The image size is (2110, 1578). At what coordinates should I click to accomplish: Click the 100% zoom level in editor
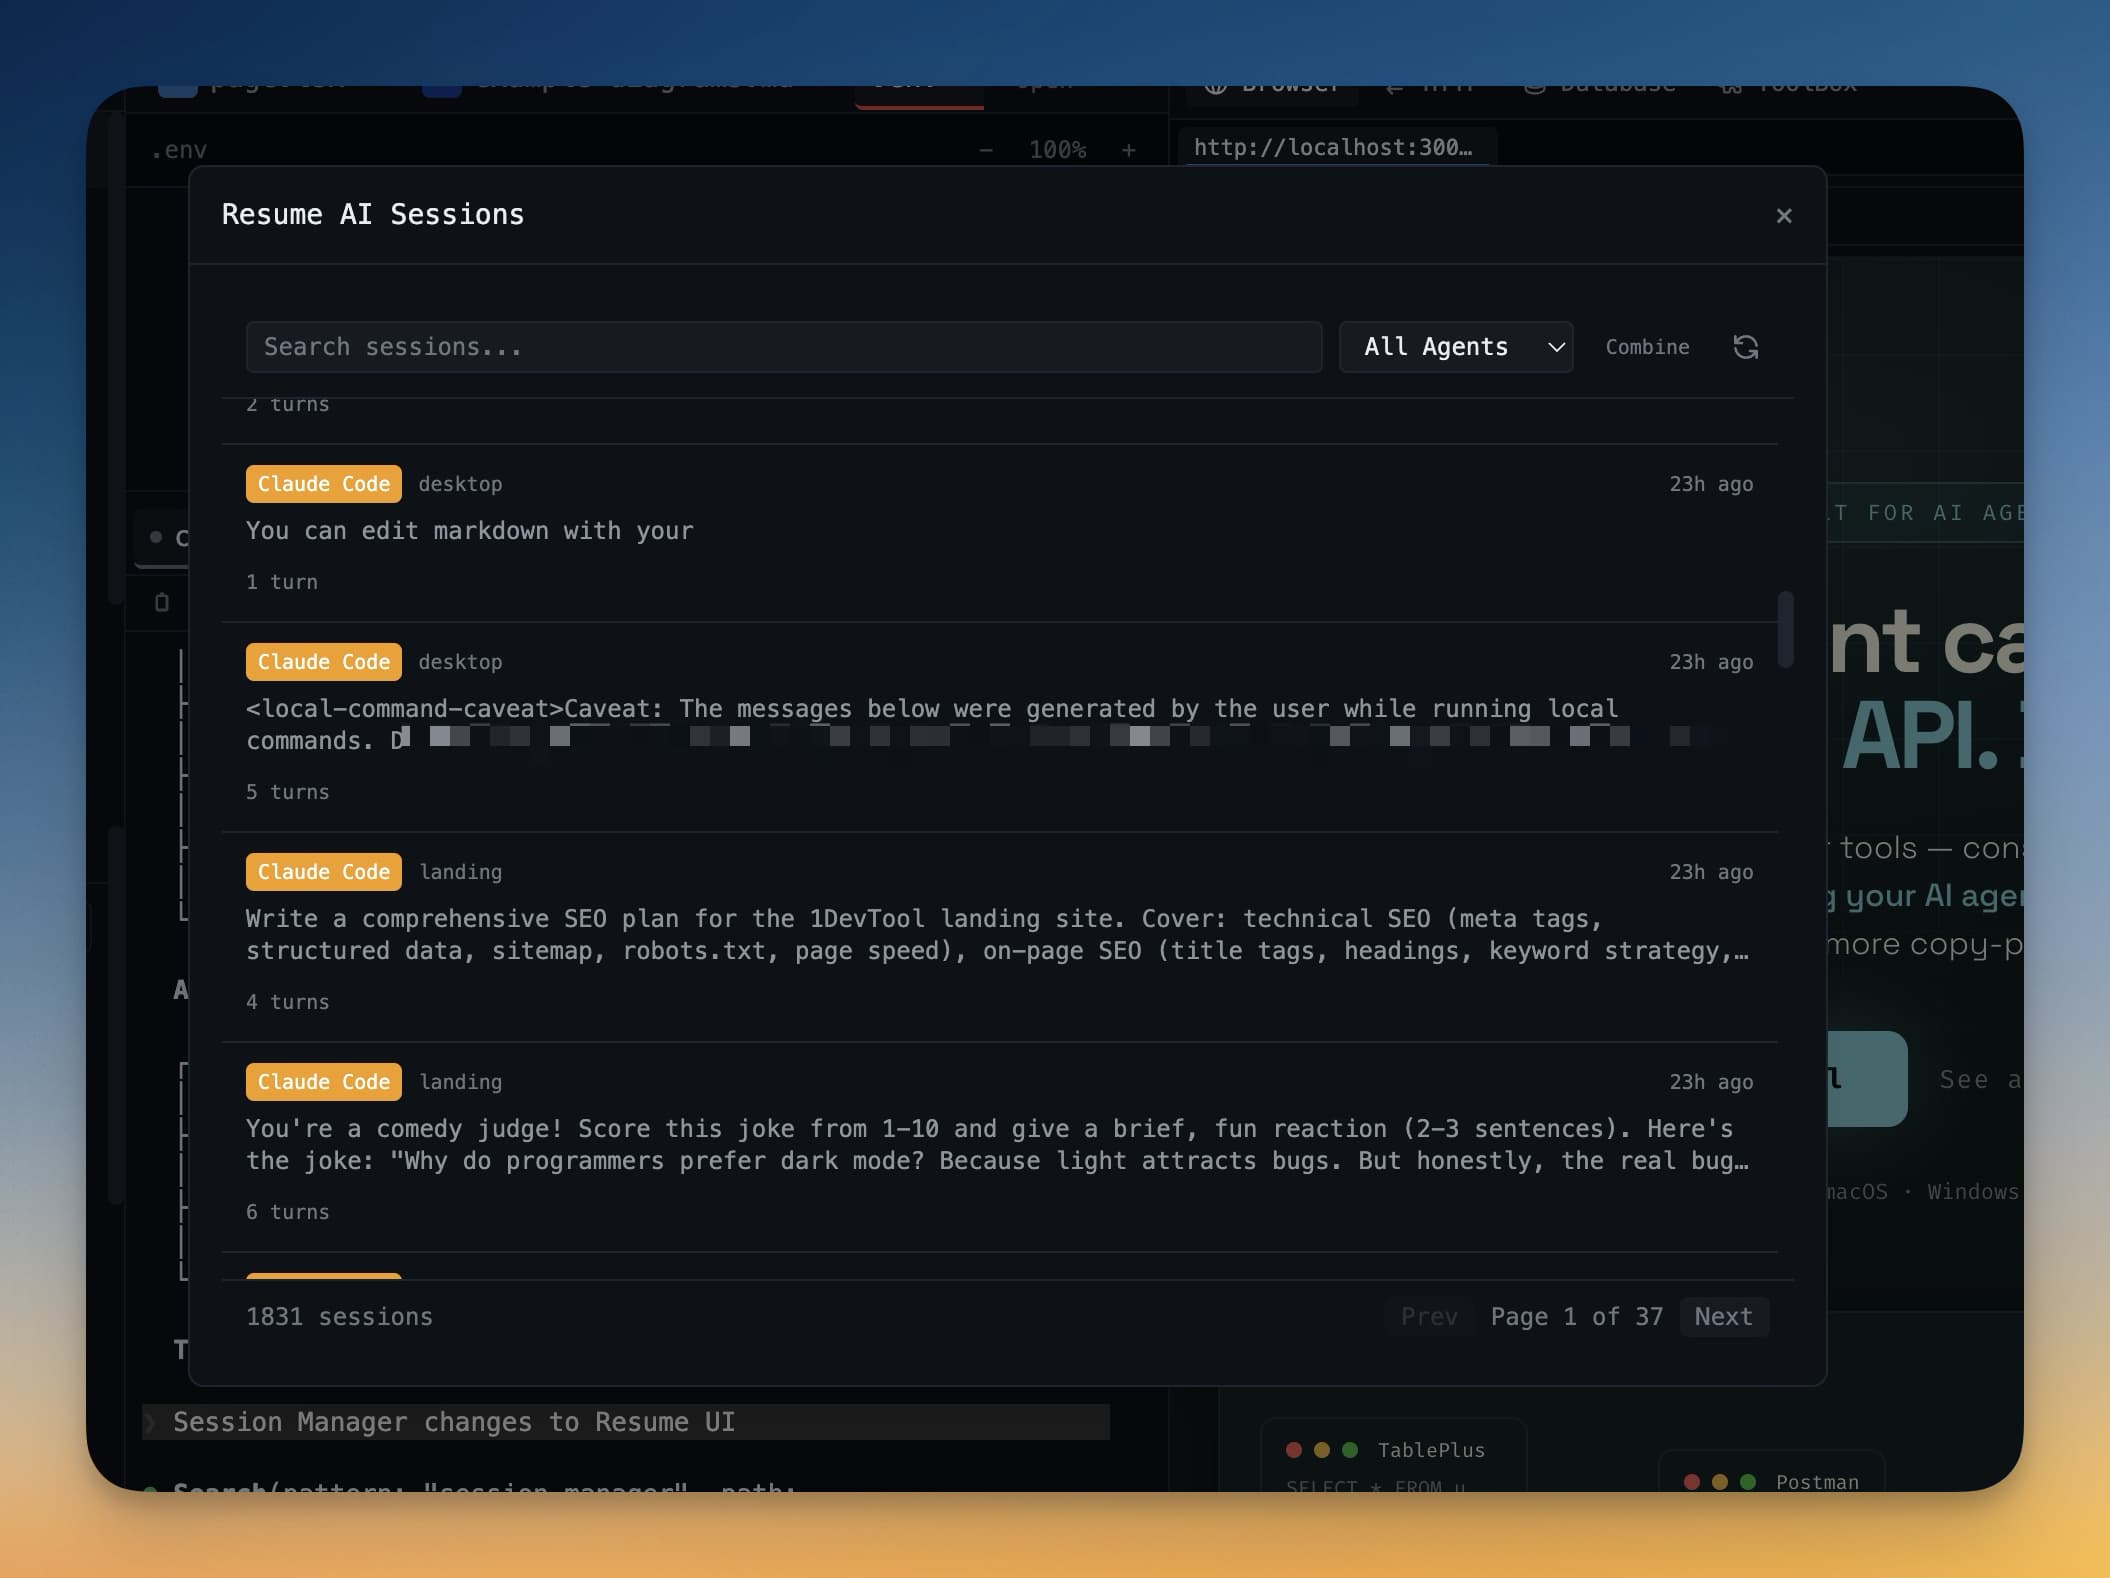click(1057, 150)
